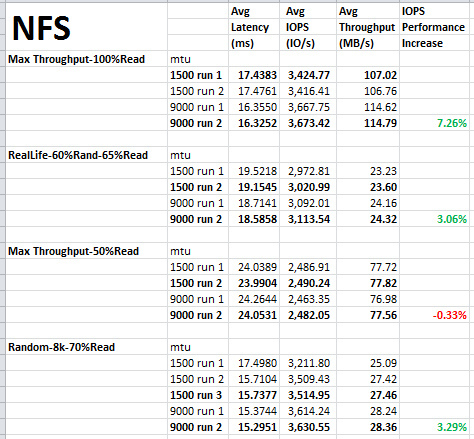Select the 3,630.55 Avg IOPS cell
474x439 pixels.
pyautogui.click(x=308, y=427)
